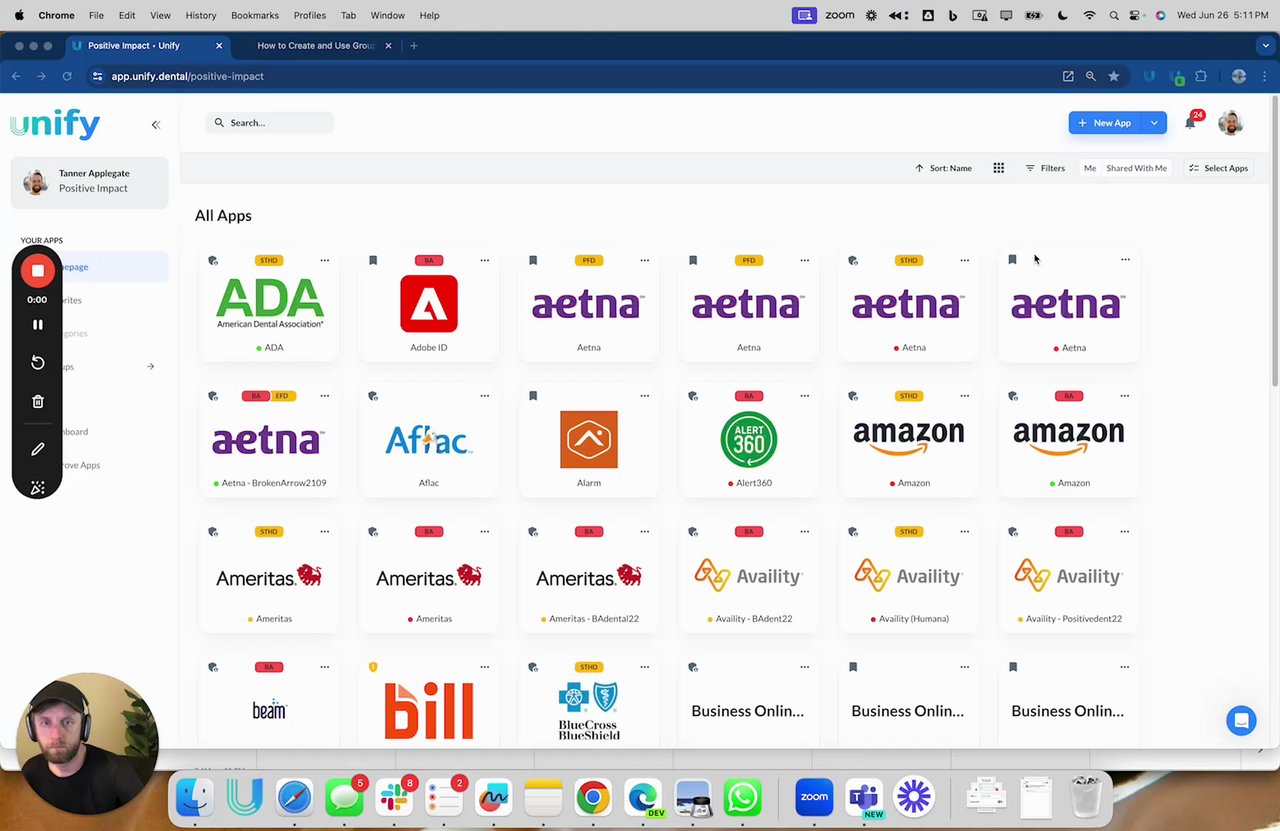Viewport: 1280px width, 831px height.
Task: Reverse sort direction via Sort: Name
Action: coord(943,168)
